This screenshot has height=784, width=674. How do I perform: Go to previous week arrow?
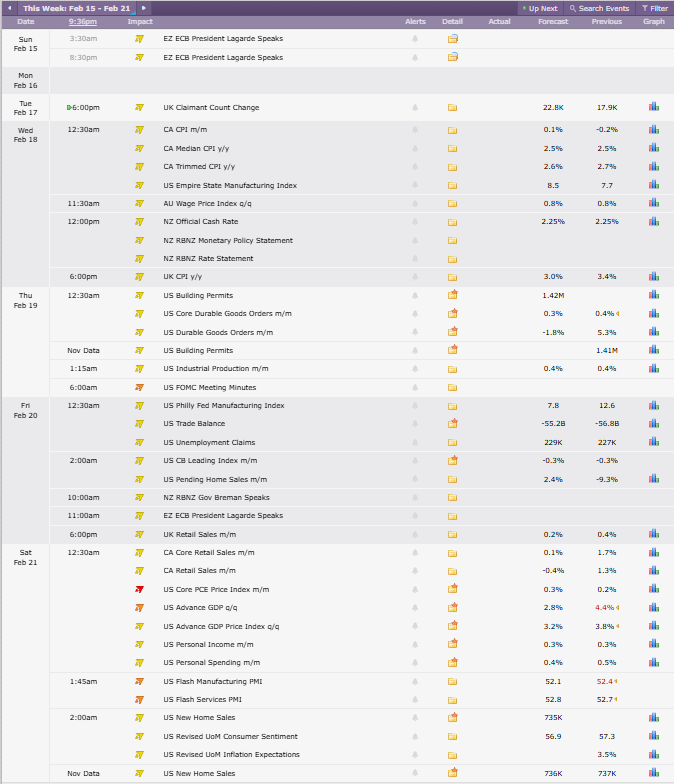click(x=10, y=8)
